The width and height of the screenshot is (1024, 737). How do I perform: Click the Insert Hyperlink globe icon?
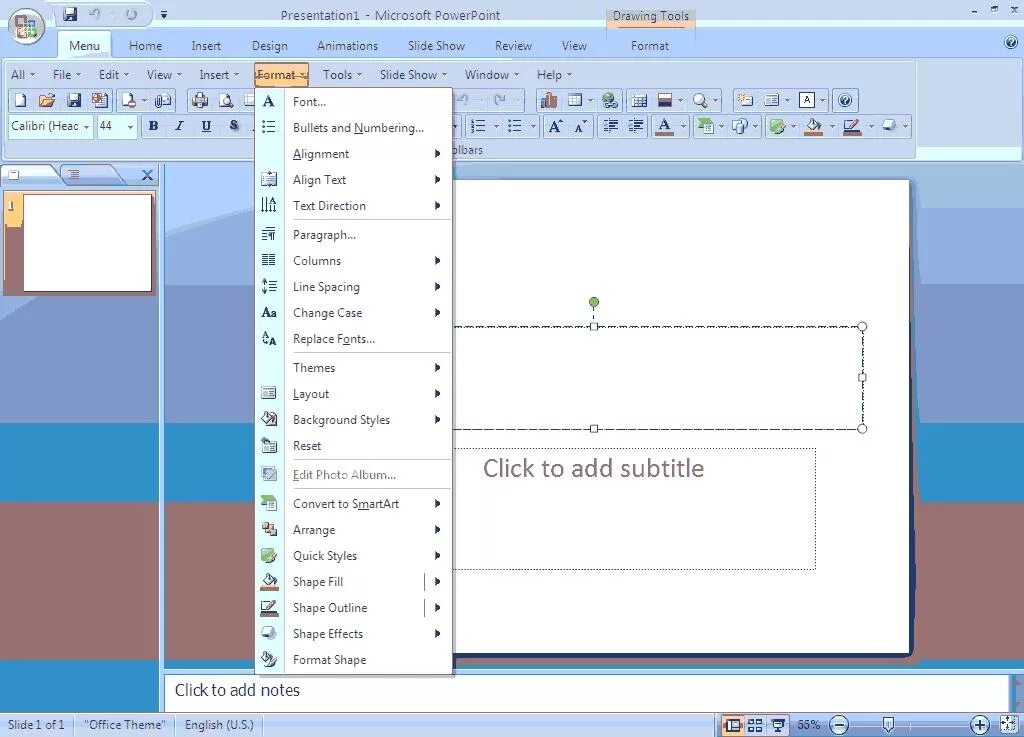[x=609, y=101]
